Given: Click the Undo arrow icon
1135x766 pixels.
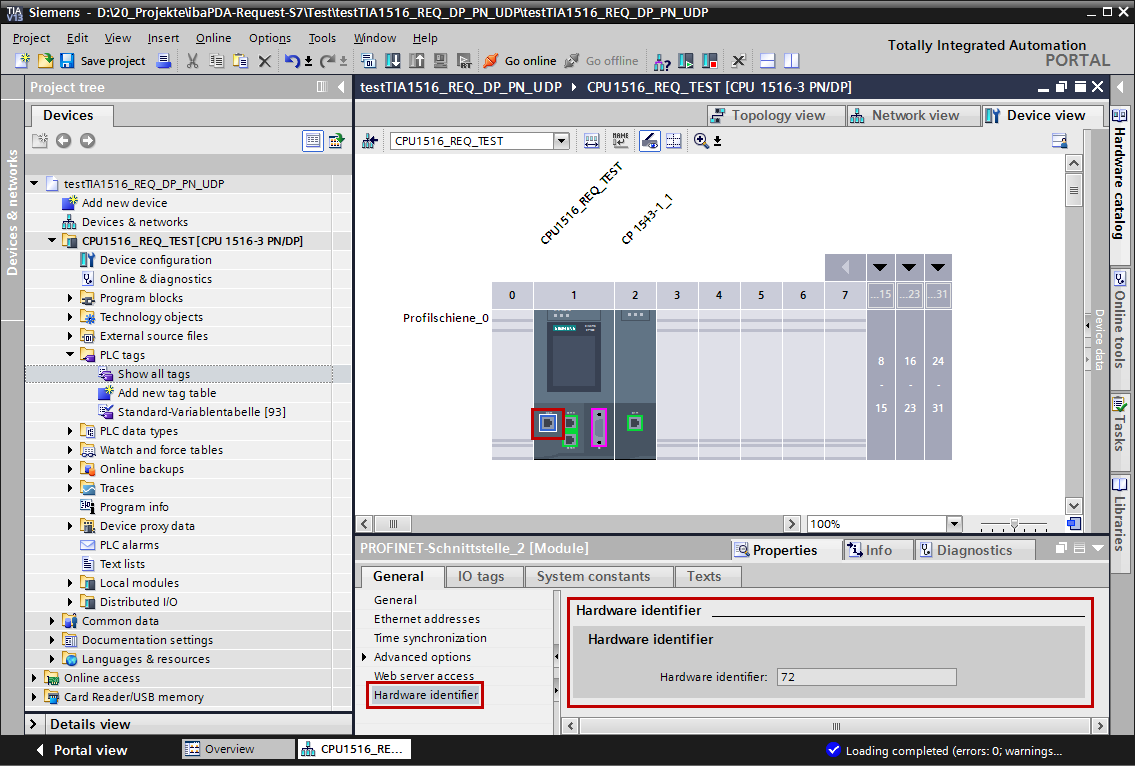Looking at the screenshot, I should click(x=291, y=61).
